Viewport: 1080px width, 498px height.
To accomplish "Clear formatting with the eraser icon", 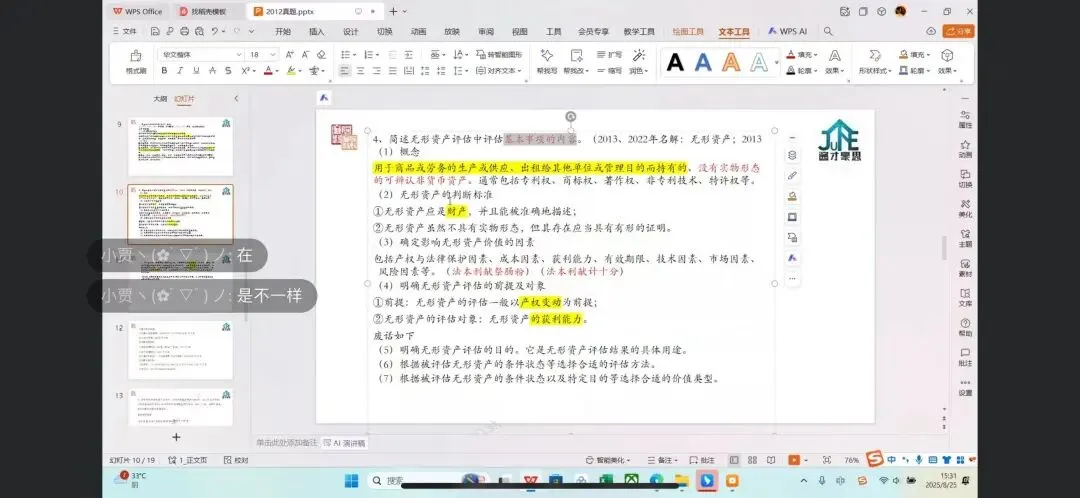I will coord(321,54).
